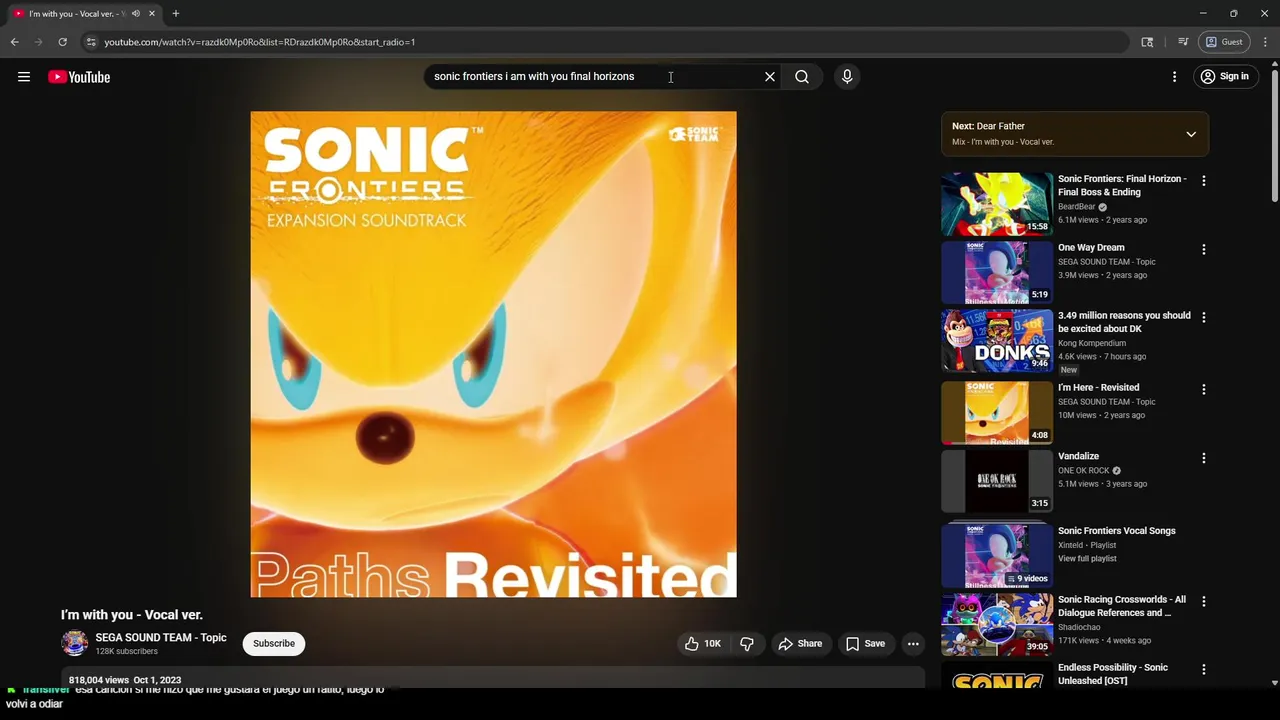Viewport: 1280px width, 720px height.
Task: Open options for Vandalize video
Action: pos(1204,458)
